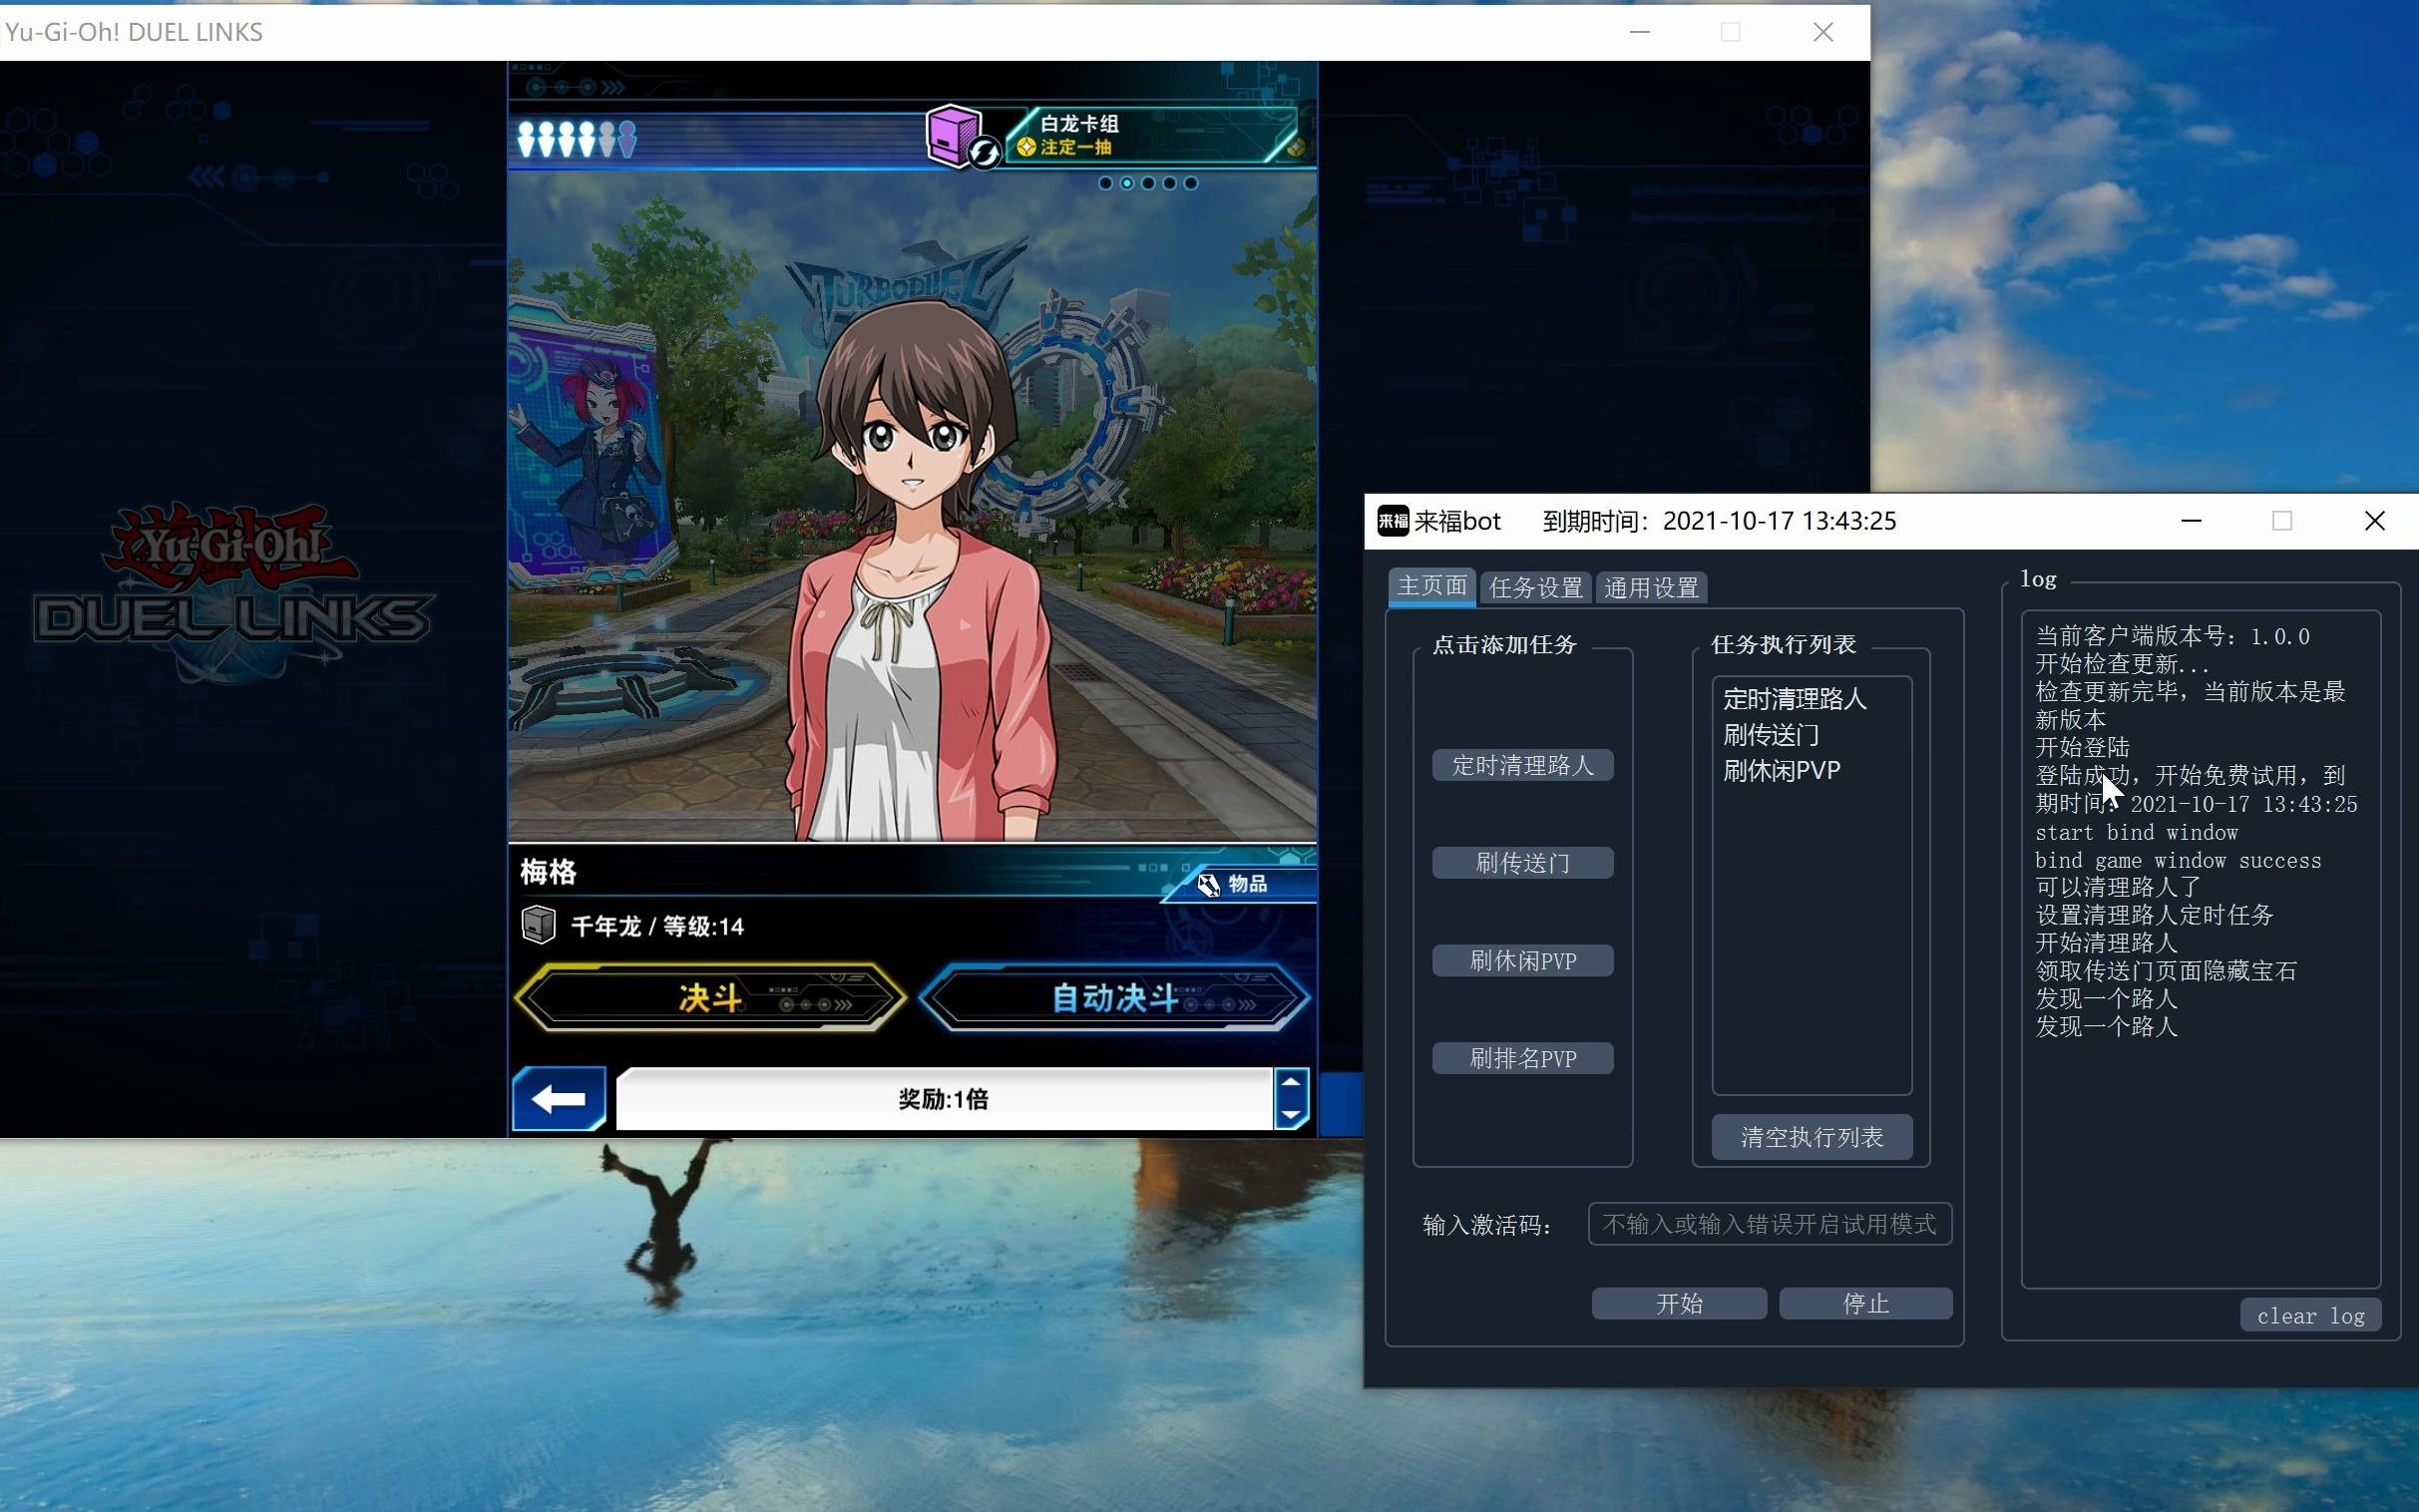Click the reward multiplier down arrow
The width and height of the screenshot is (2419, 1512).
[1291, 1114]
